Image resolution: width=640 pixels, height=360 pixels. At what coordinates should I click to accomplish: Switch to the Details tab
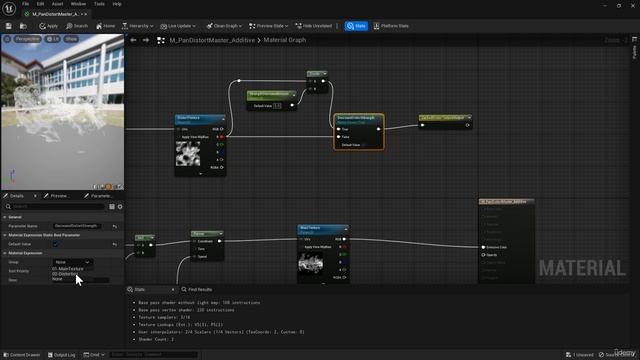point(16,196)
